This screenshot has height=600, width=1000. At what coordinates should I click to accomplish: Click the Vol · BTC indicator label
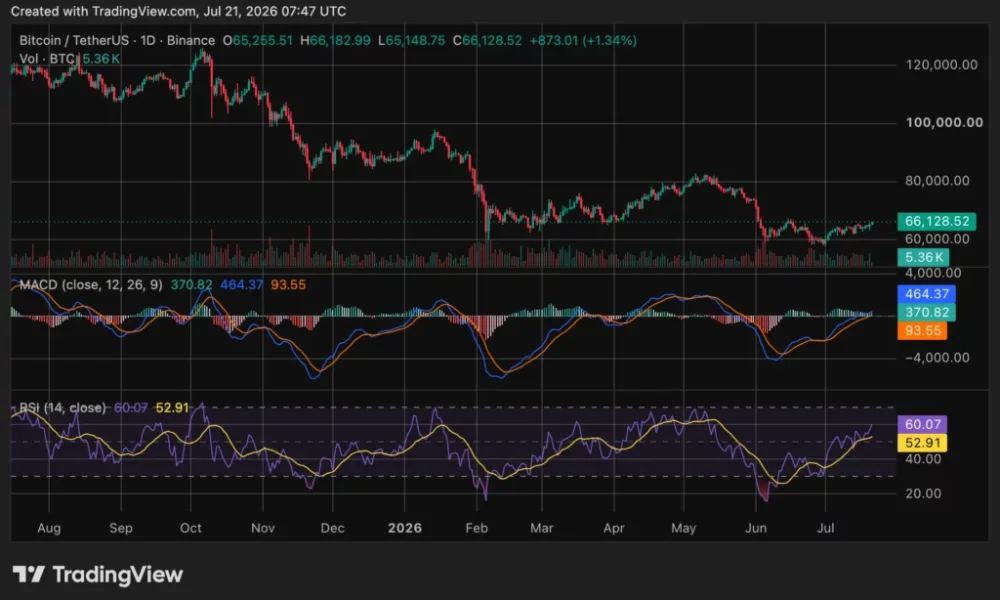tap(47, 59)
